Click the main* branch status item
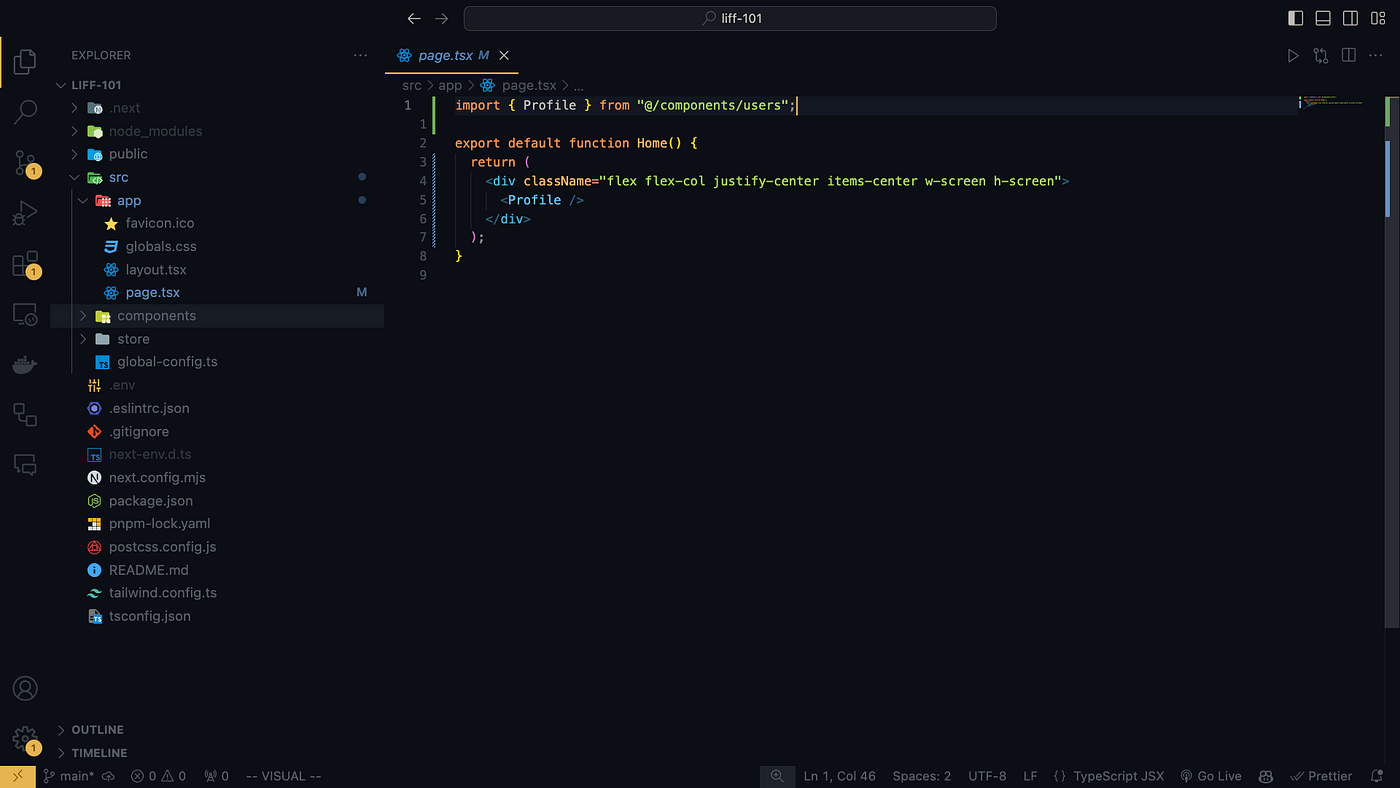Image resolution: width=1400 pixels, height=788 pixels. [68, 776]
